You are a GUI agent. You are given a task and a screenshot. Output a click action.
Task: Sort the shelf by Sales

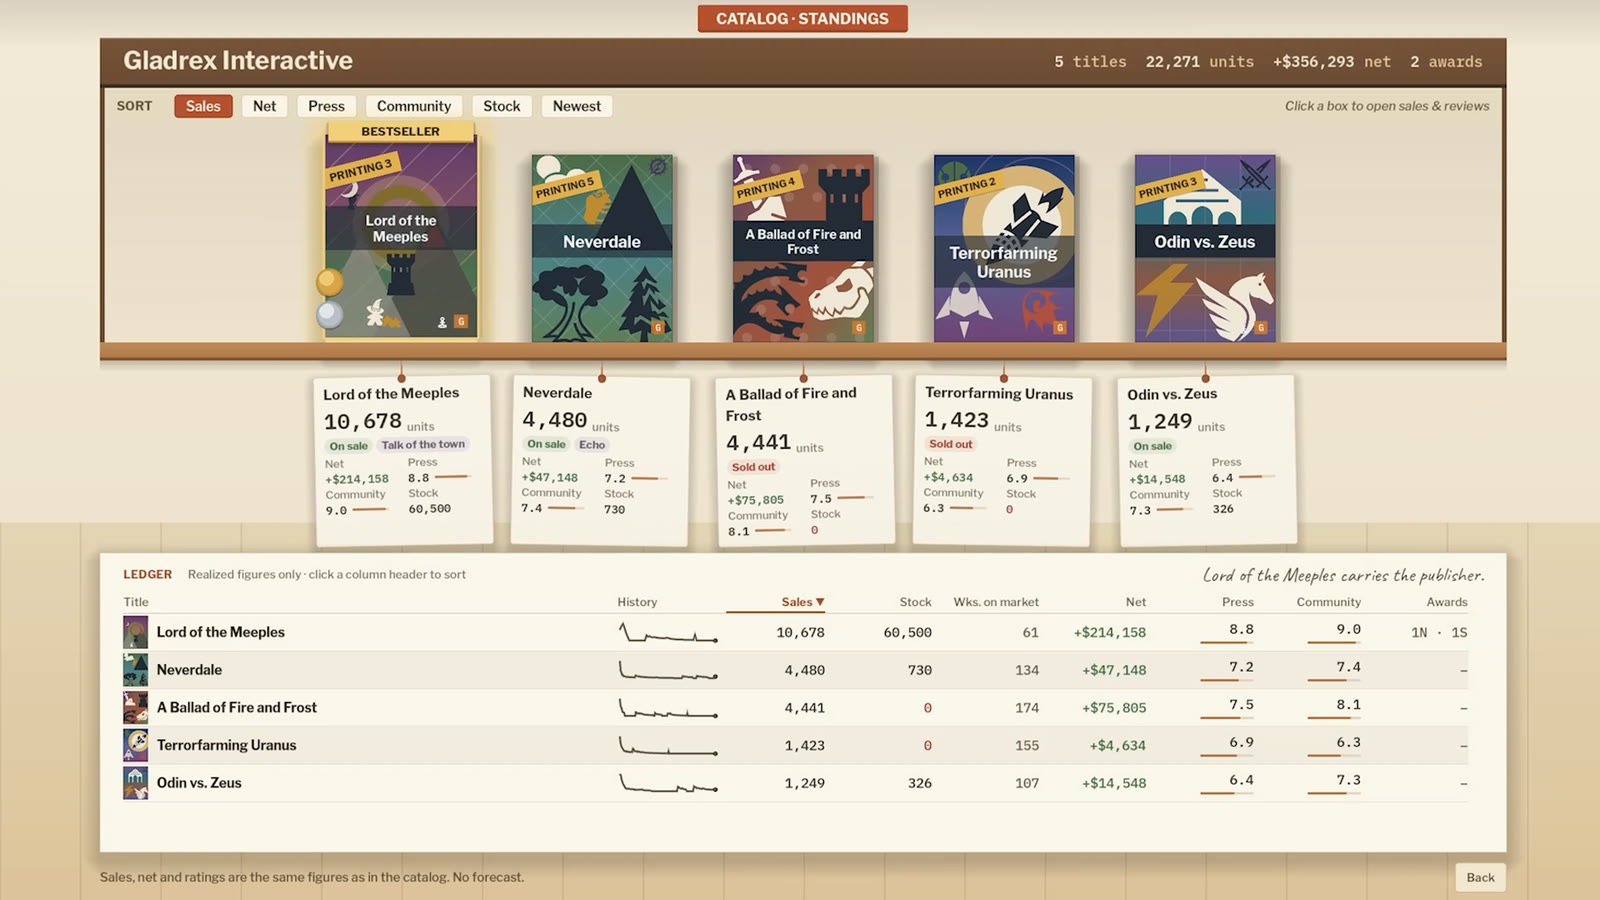coord(203,106)
